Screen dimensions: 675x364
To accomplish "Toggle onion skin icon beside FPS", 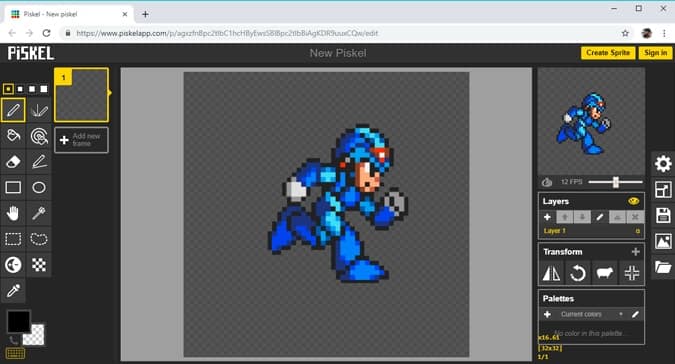I will (547, 182).
